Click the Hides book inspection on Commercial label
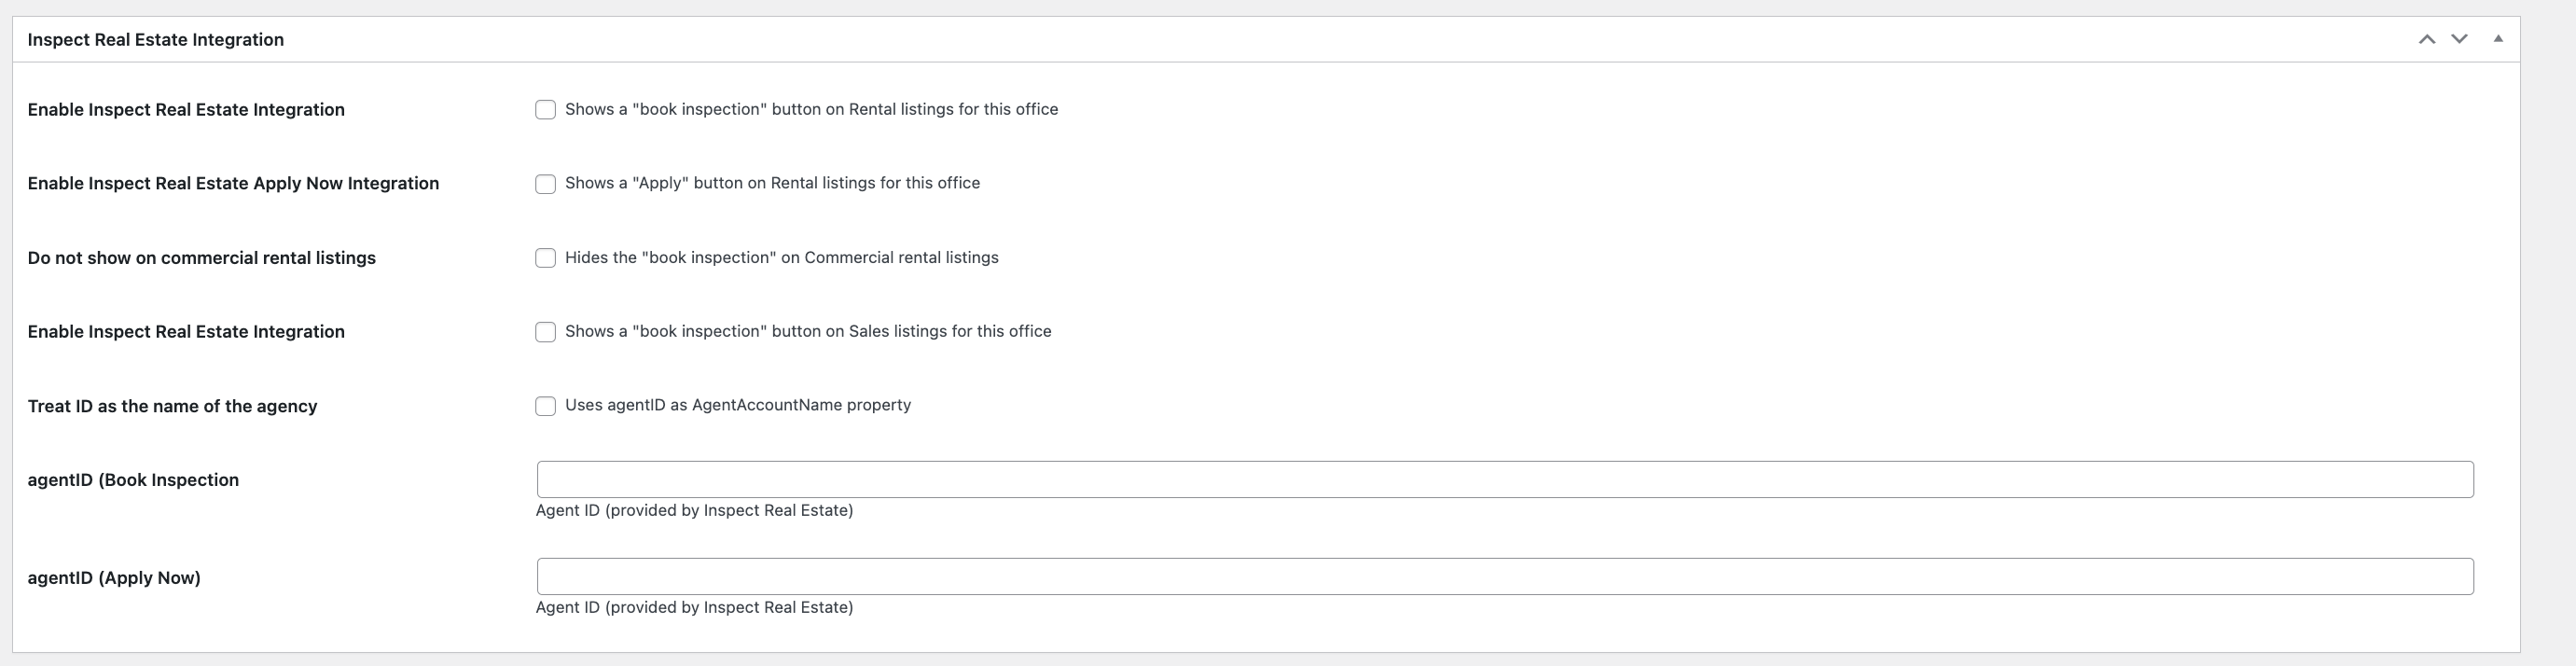The image size is (2576, 666). (781, 257)
